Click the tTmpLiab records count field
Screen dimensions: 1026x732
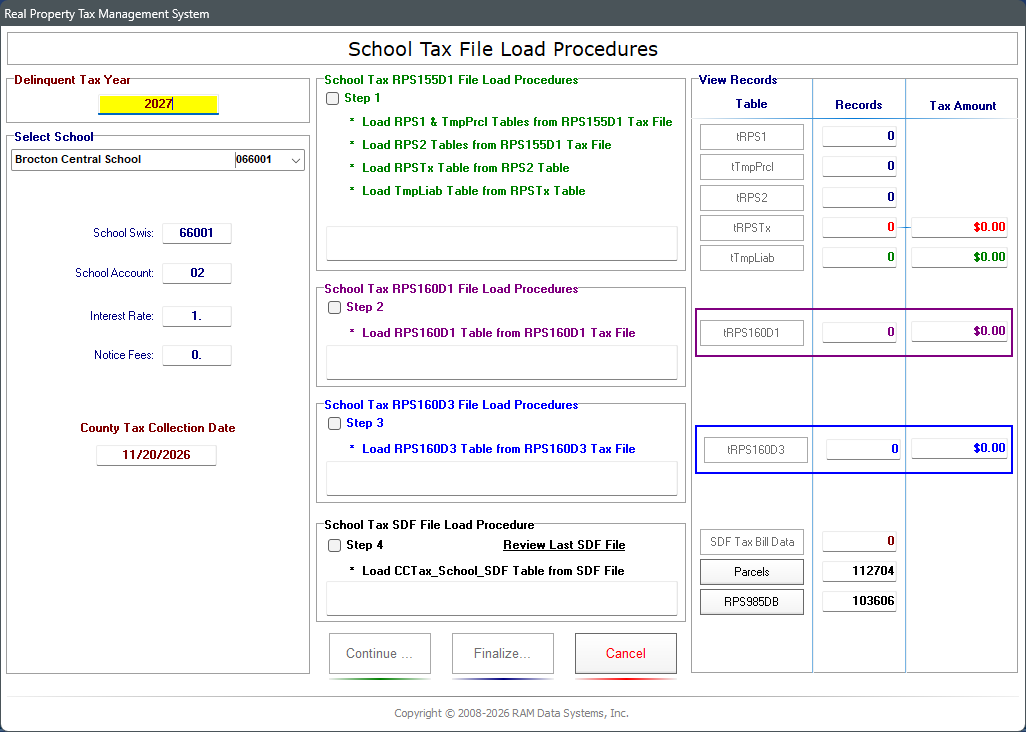point(859,257)
